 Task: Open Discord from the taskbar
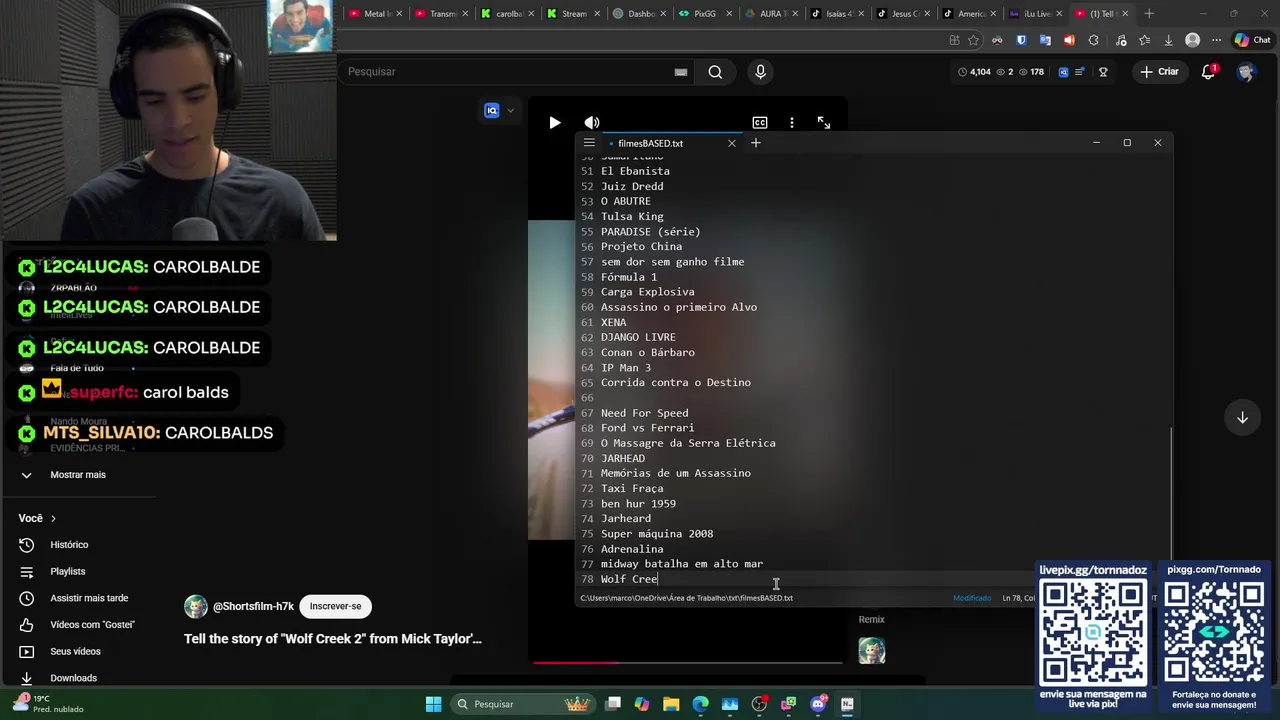[x=818, y=704]
